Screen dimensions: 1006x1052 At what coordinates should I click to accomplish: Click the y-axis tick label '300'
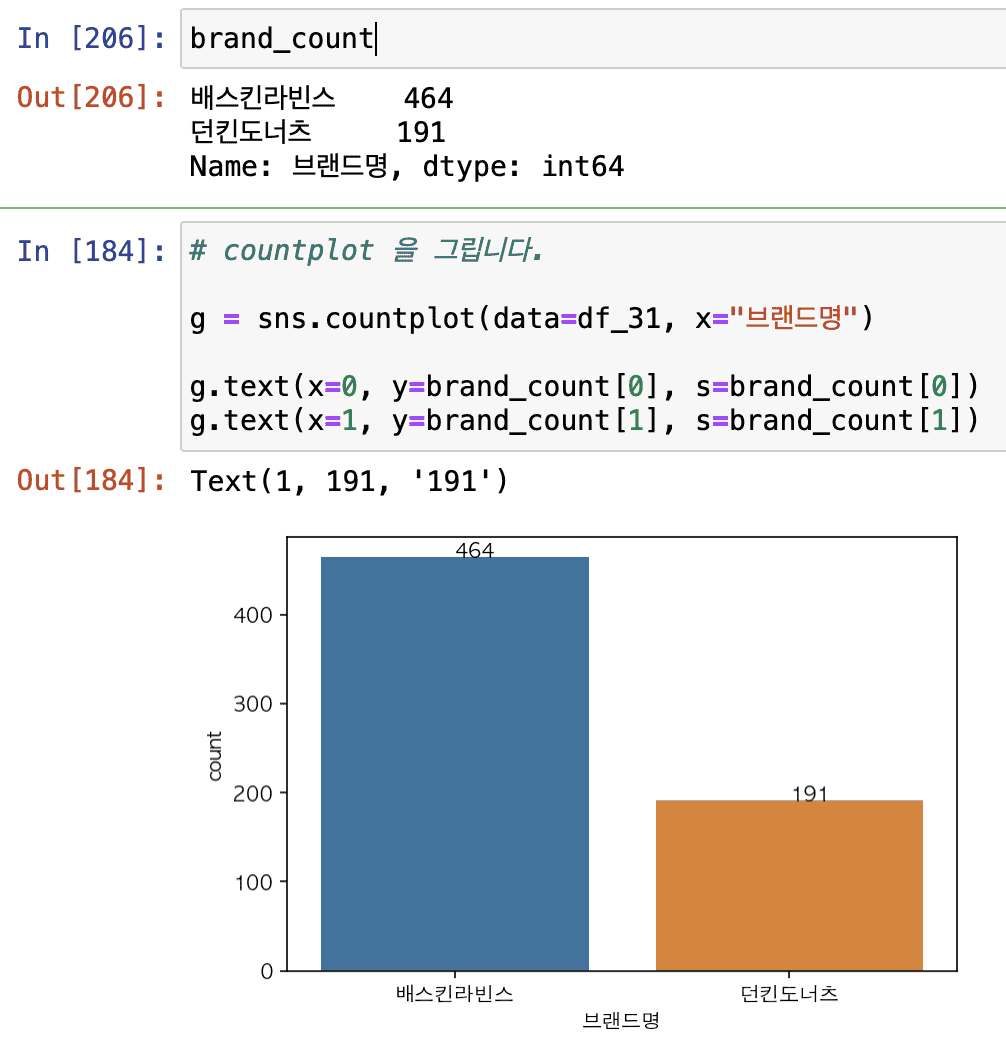(252, 704)
